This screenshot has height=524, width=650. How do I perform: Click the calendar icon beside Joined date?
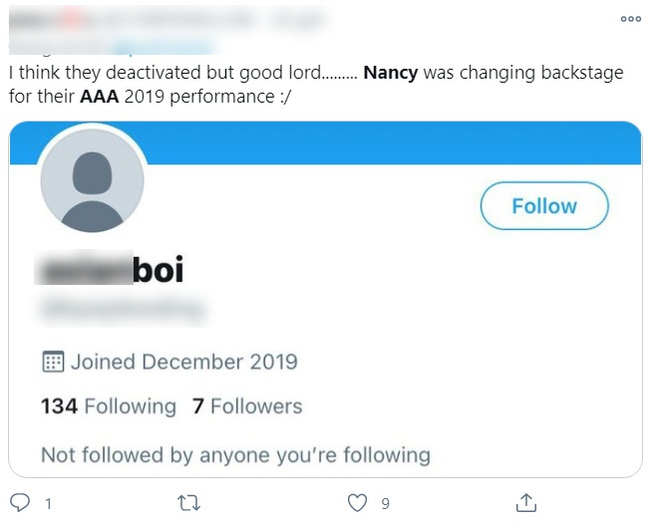tap(53, 361)
